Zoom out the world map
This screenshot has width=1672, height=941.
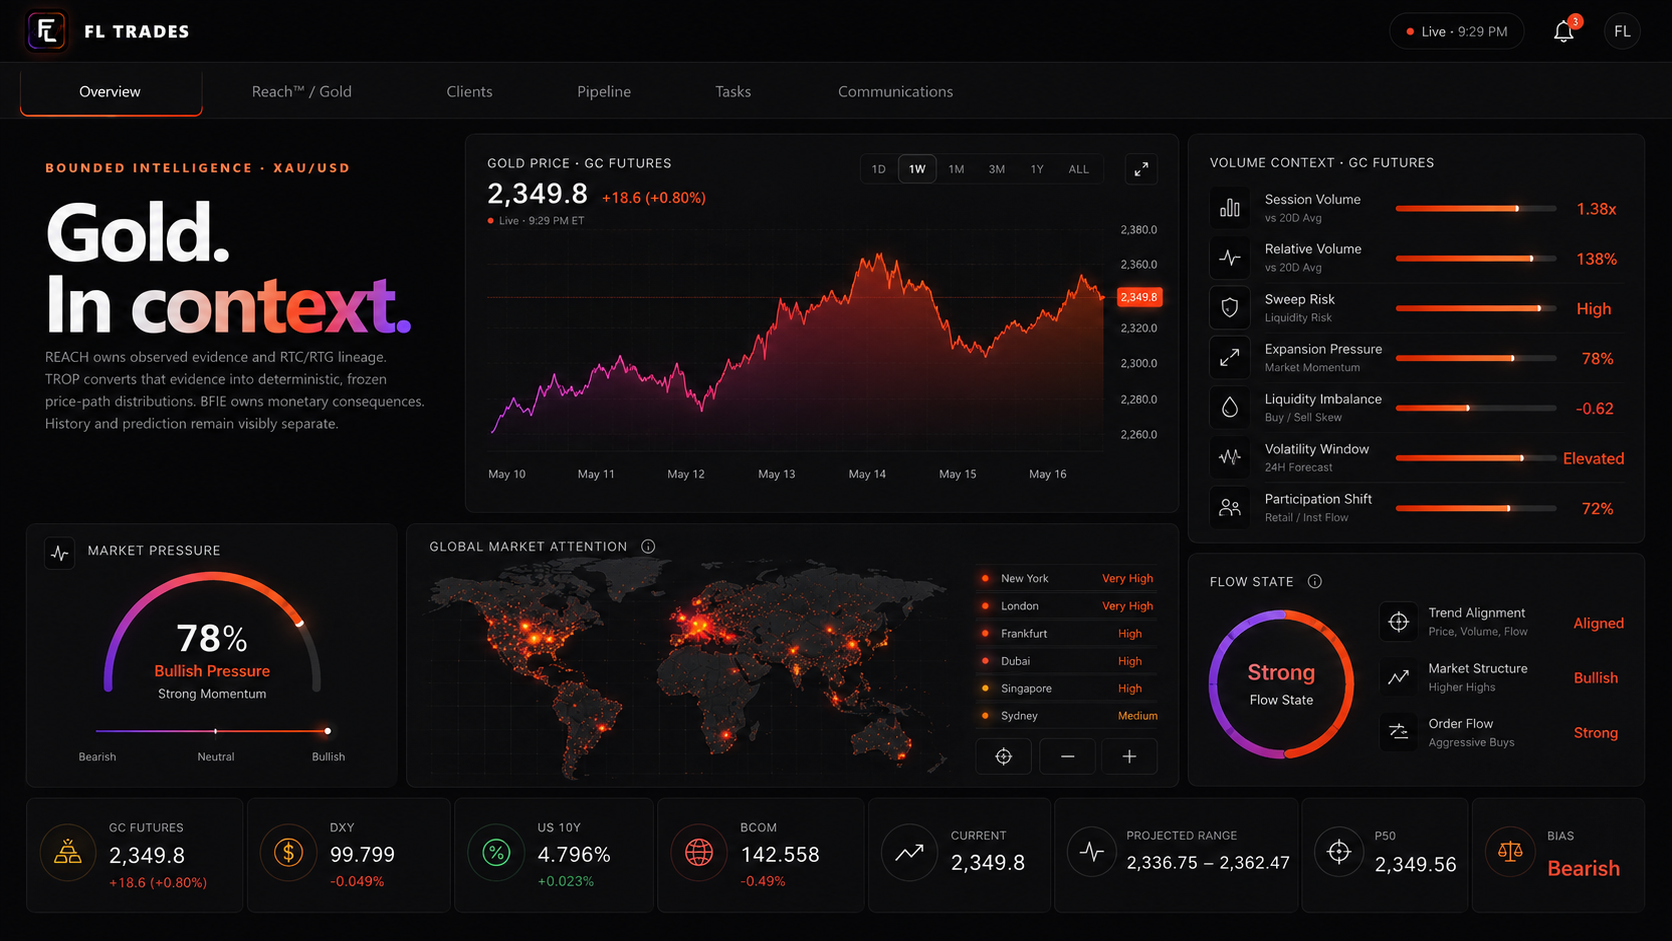point(1067,757)
